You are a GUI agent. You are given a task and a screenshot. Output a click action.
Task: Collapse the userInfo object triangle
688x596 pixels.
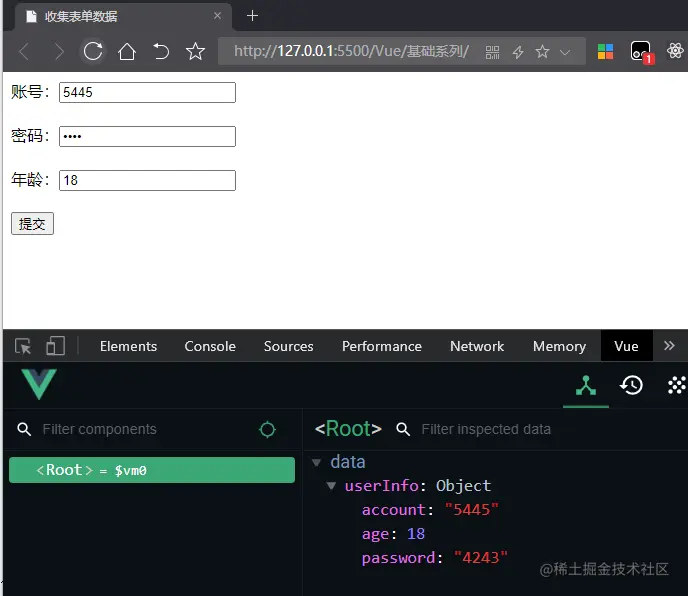pyautogui.click(x=331, y=485)
